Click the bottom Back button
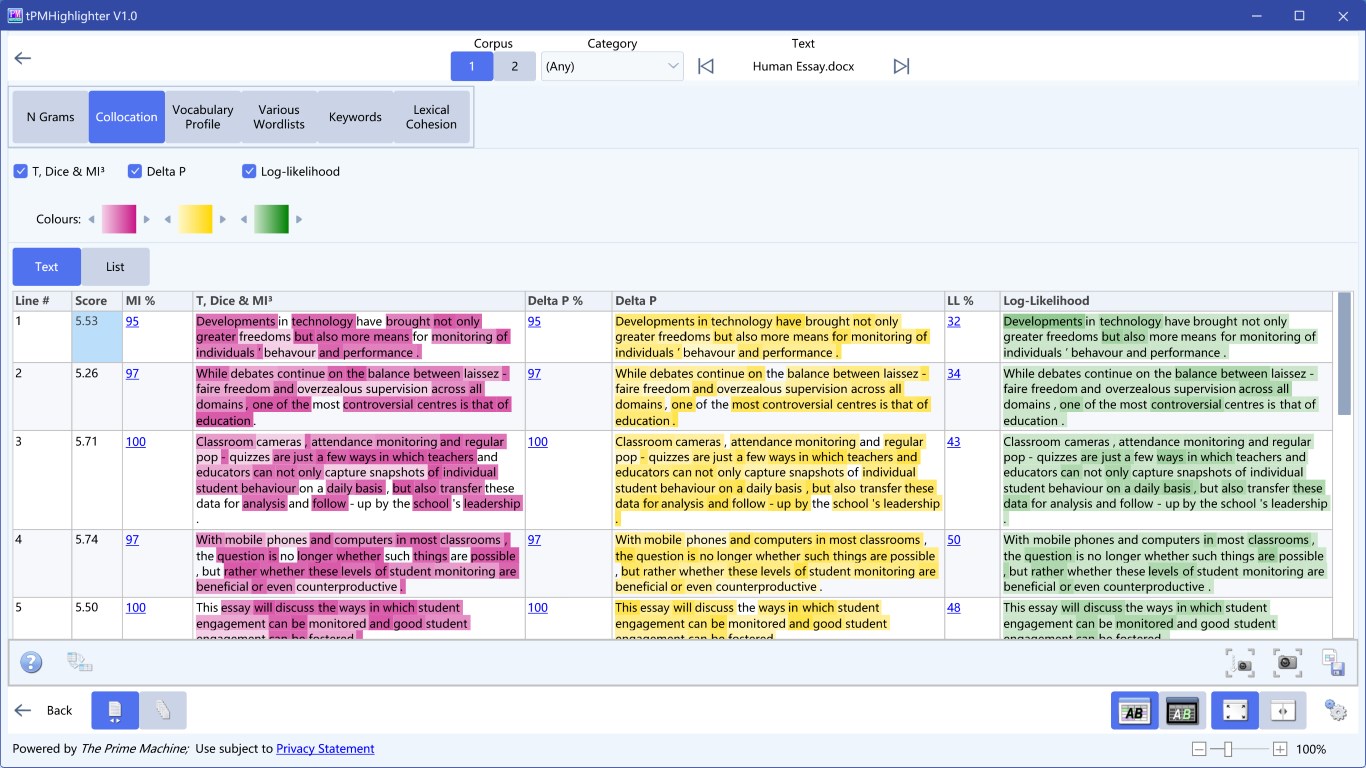 coord(44,710)
